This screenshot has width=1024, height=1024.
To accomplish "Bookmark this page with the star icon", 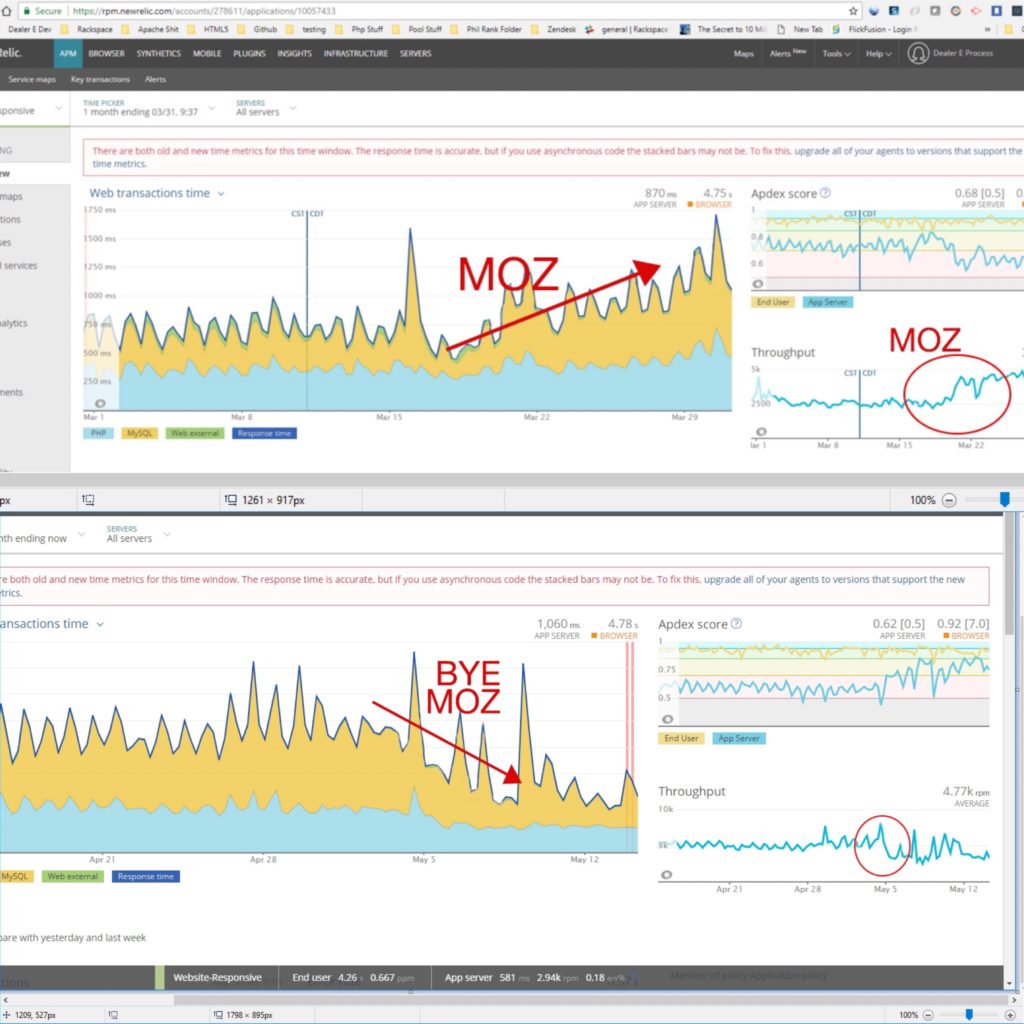I will coord(853,11).
